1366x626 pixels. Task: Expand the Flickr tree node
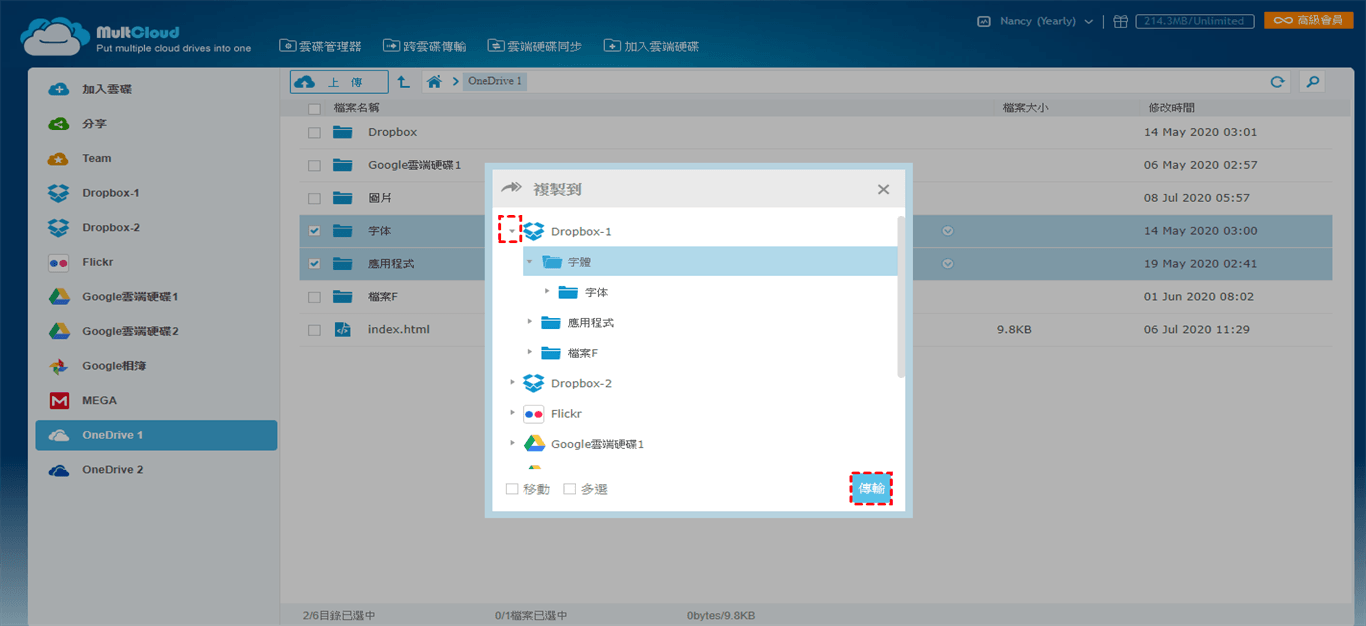[x=512, y=413]
